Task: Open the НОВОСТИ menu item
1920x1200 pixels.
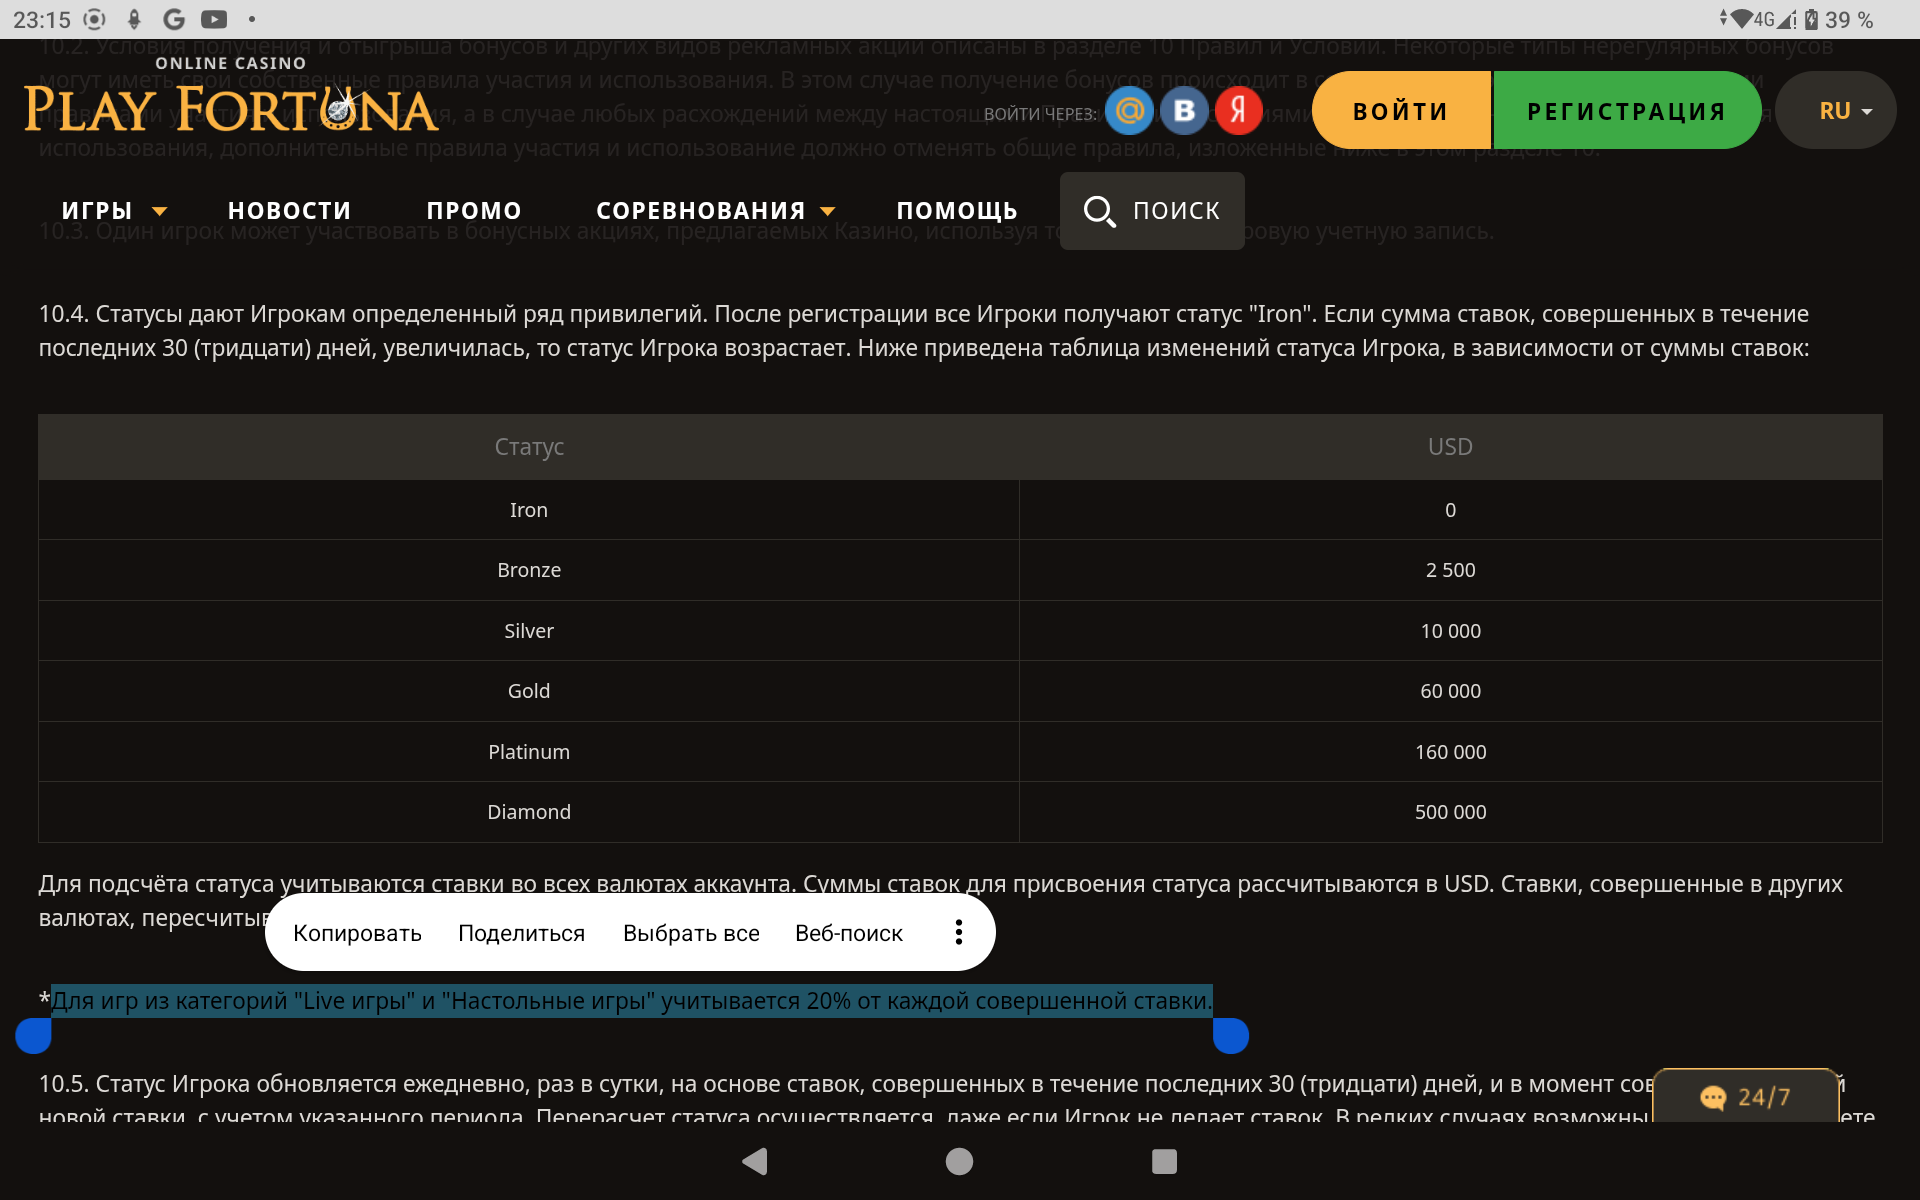Action: point(289,210)
